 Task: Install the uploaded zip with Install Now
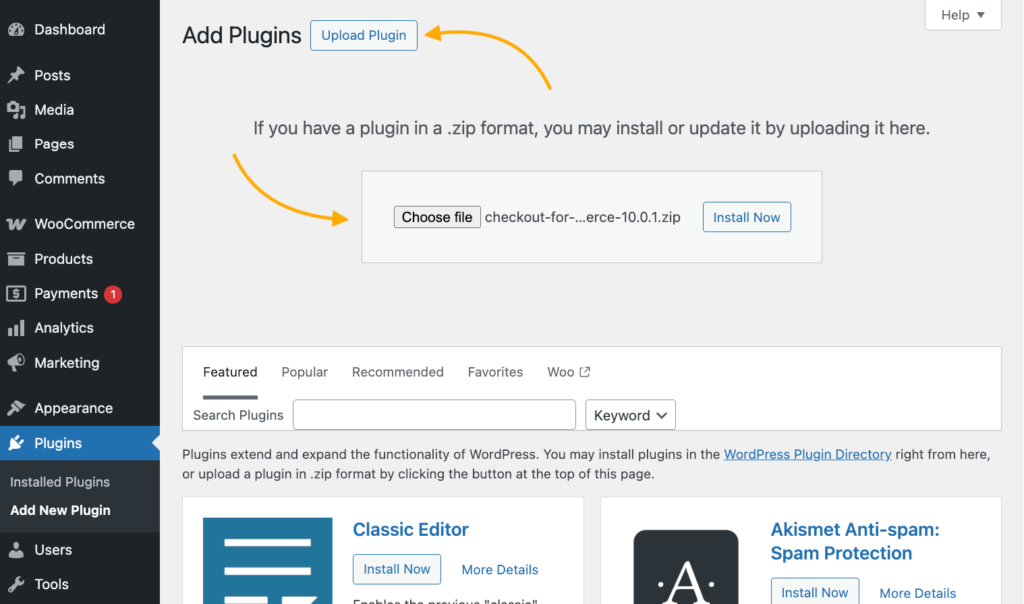click(746, 217)
